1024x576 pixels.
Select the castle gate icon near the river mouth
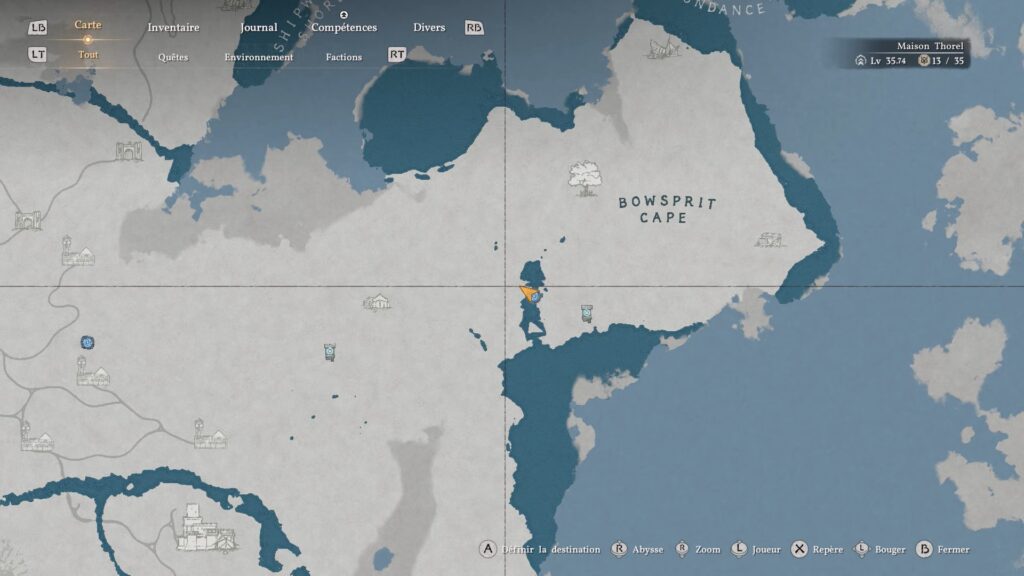[129, 151]
